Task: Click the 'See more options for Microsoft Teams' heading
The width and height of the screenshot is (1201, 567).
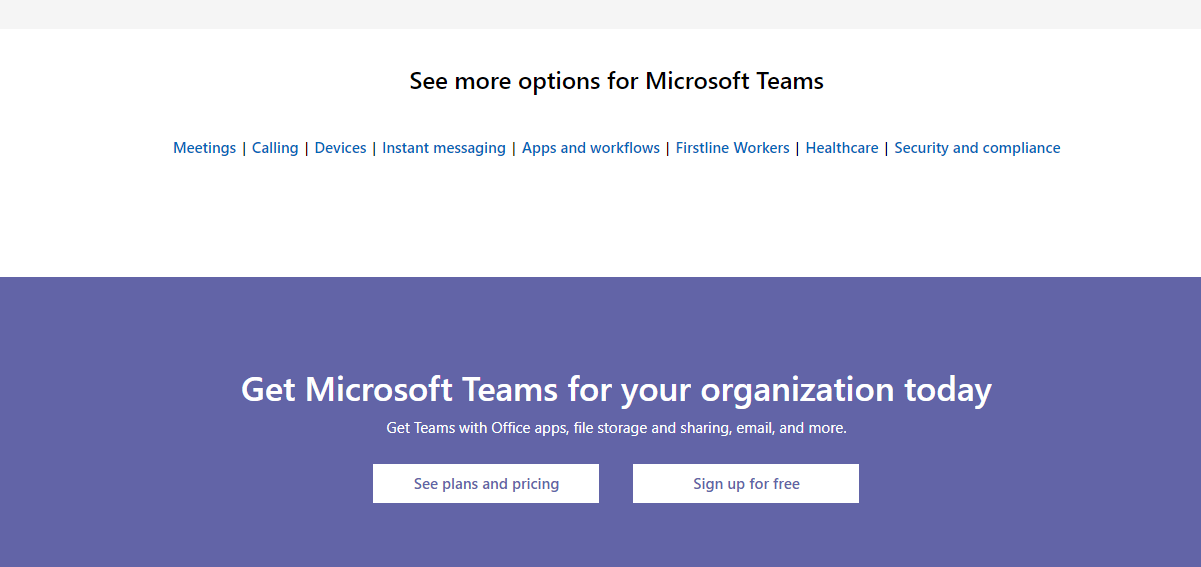Action: 616,81
